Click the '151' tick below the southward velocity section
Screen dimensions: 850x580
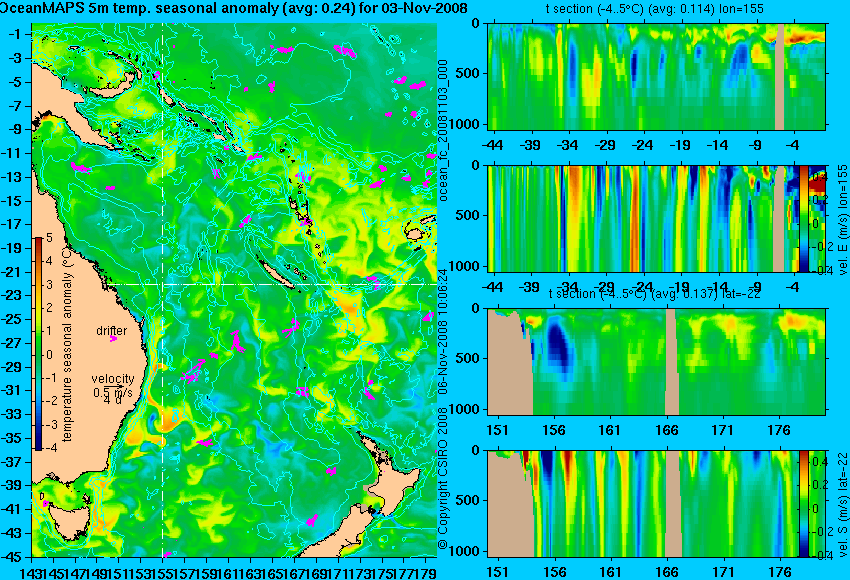point(498,572)
